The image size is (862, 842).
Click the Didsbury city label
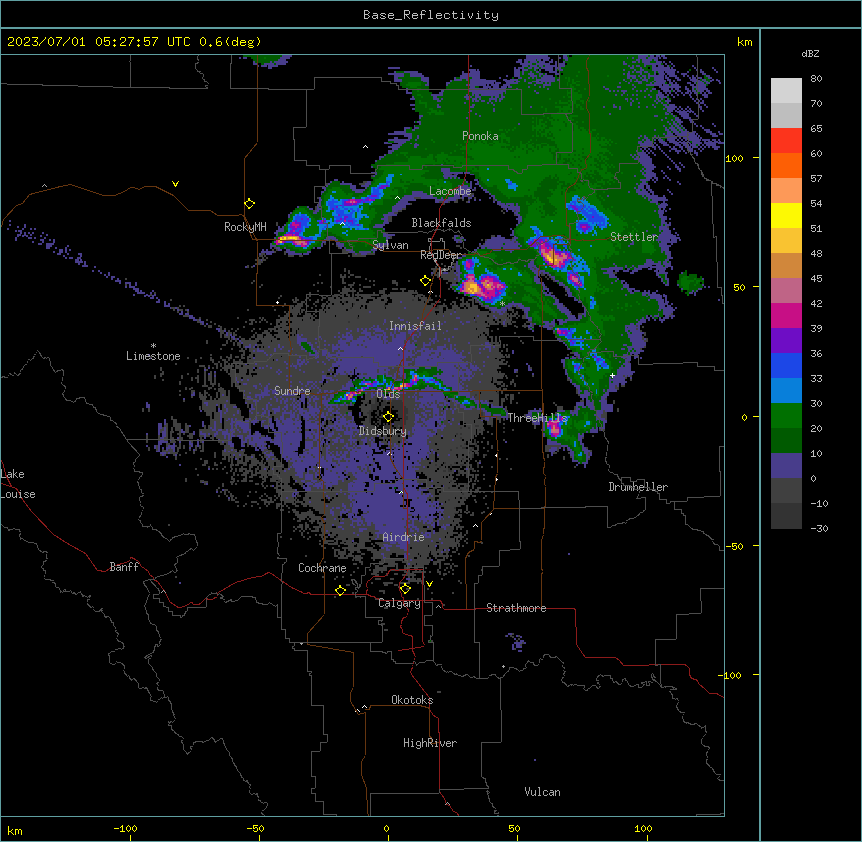(383, 431)
